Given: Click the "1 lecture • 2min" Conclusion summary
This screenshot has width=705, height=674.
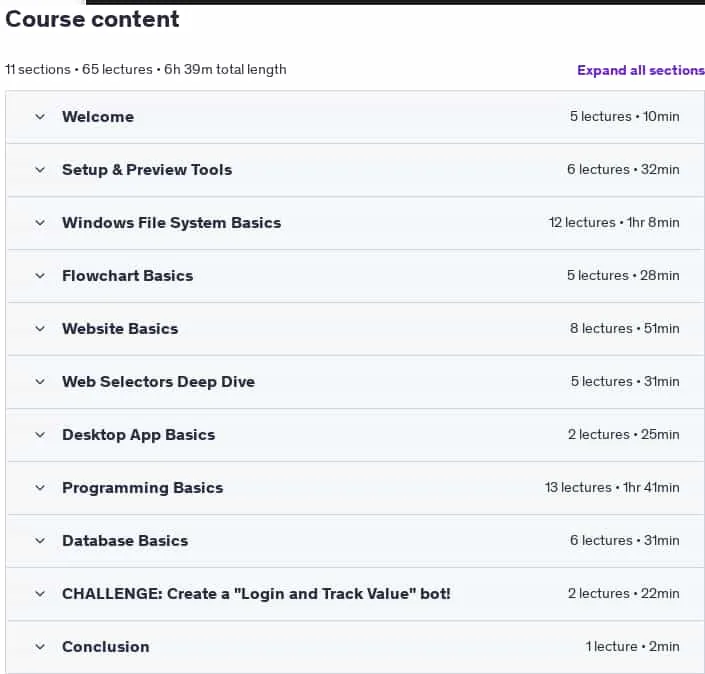Looking at the screenshot, I should pyautogui.click(x=632, y=647).
